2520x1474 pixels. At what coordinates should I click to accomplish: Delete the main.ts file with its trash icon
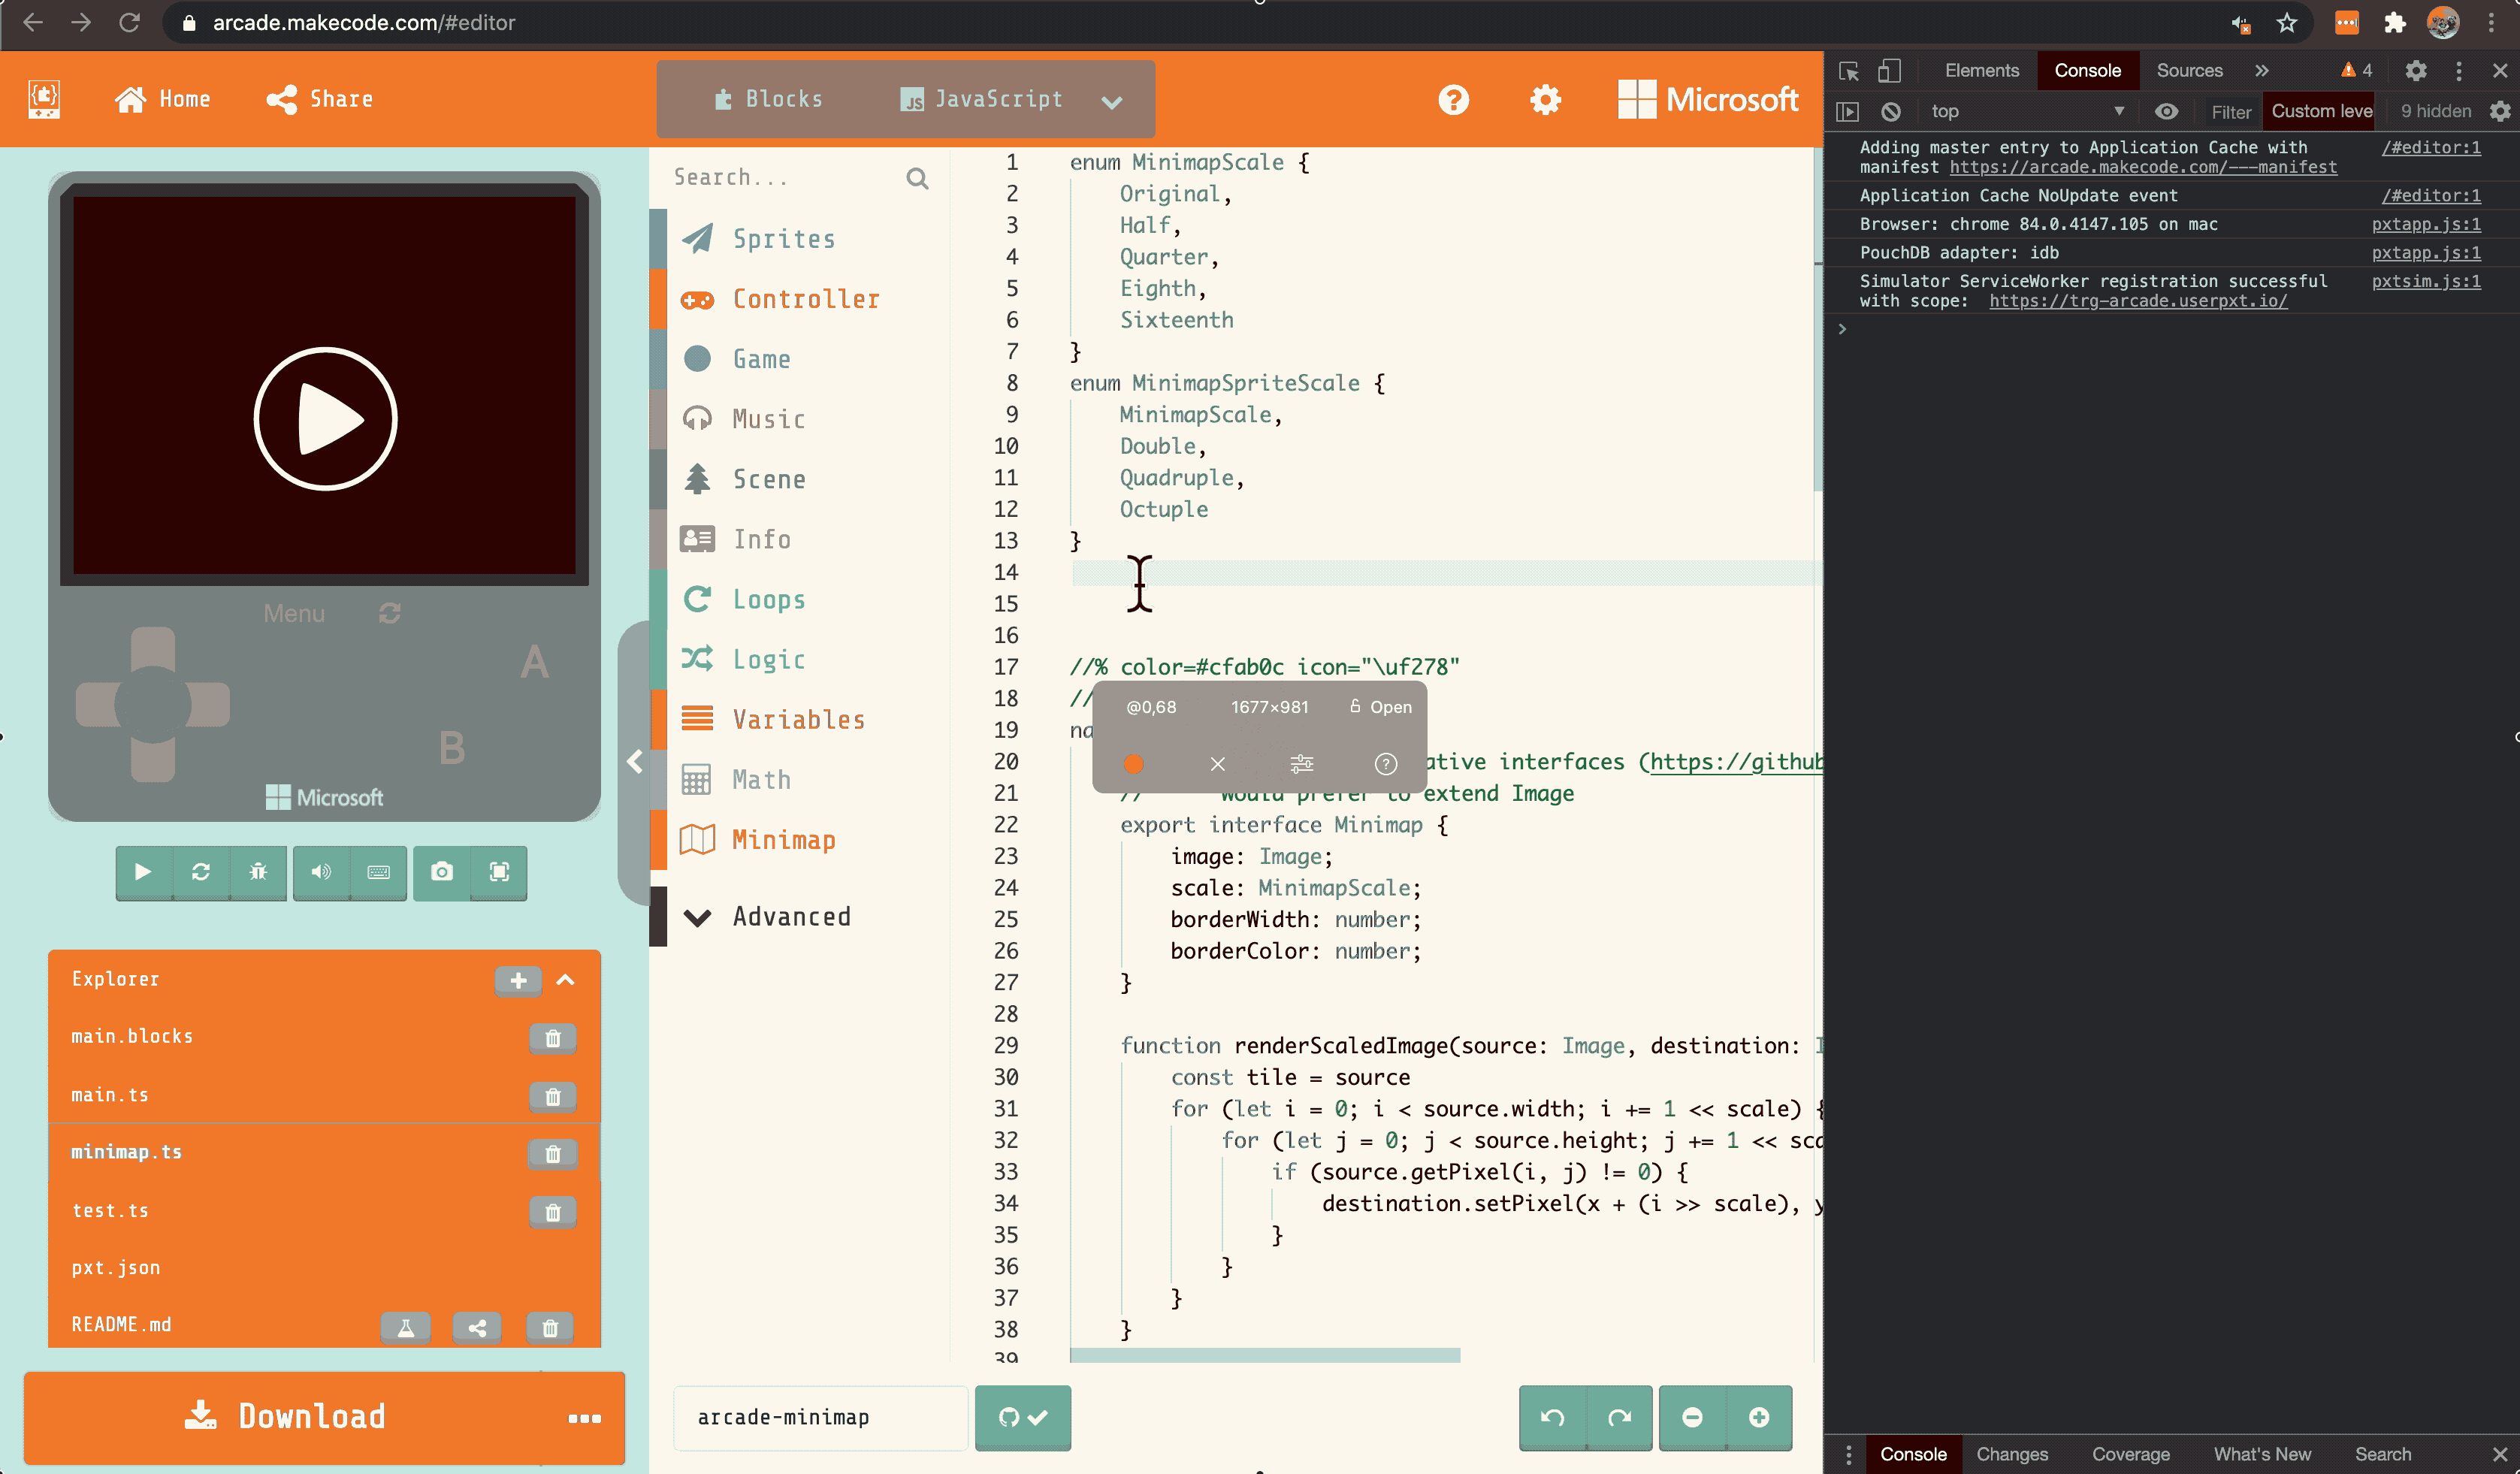pyautogui.click(x=552, y=1096)
